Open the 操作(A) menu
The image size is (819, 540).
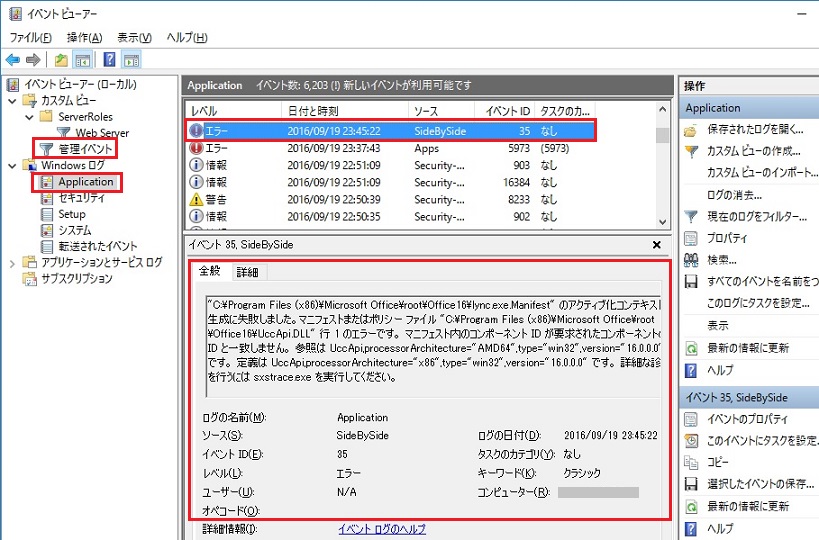point(85,38)
